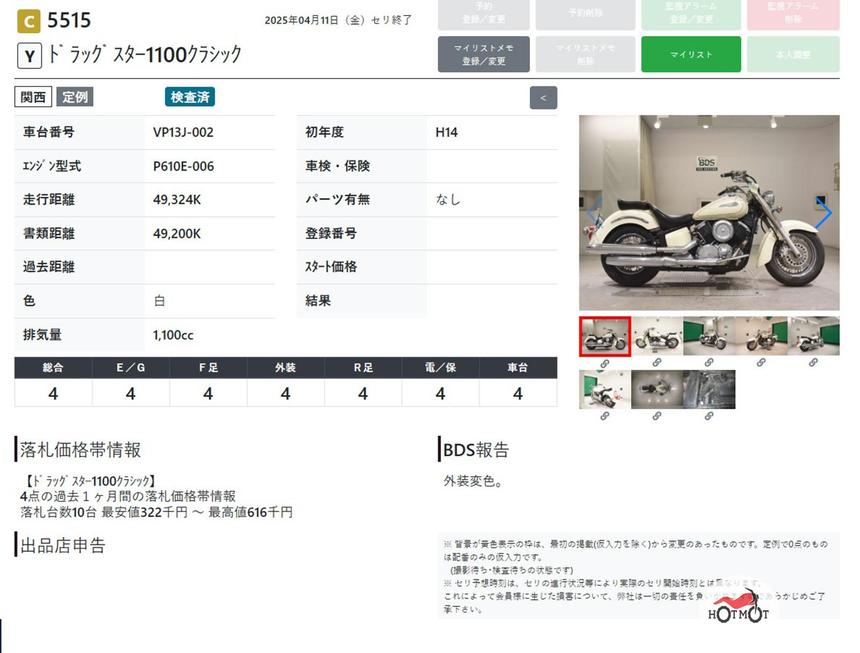
Task: Click link icon under last dark thumbnail
Action: (708, 416)
